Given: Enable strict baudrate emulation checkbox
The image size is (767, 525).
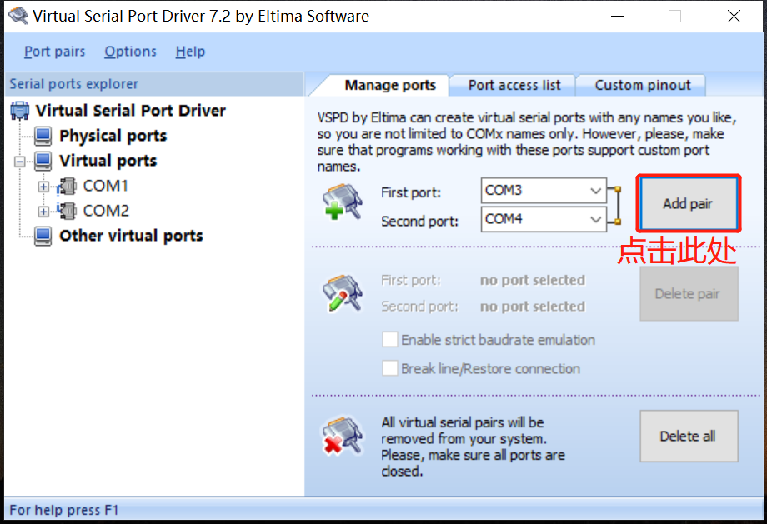Looking at the screenshot, I should (390, 340).
